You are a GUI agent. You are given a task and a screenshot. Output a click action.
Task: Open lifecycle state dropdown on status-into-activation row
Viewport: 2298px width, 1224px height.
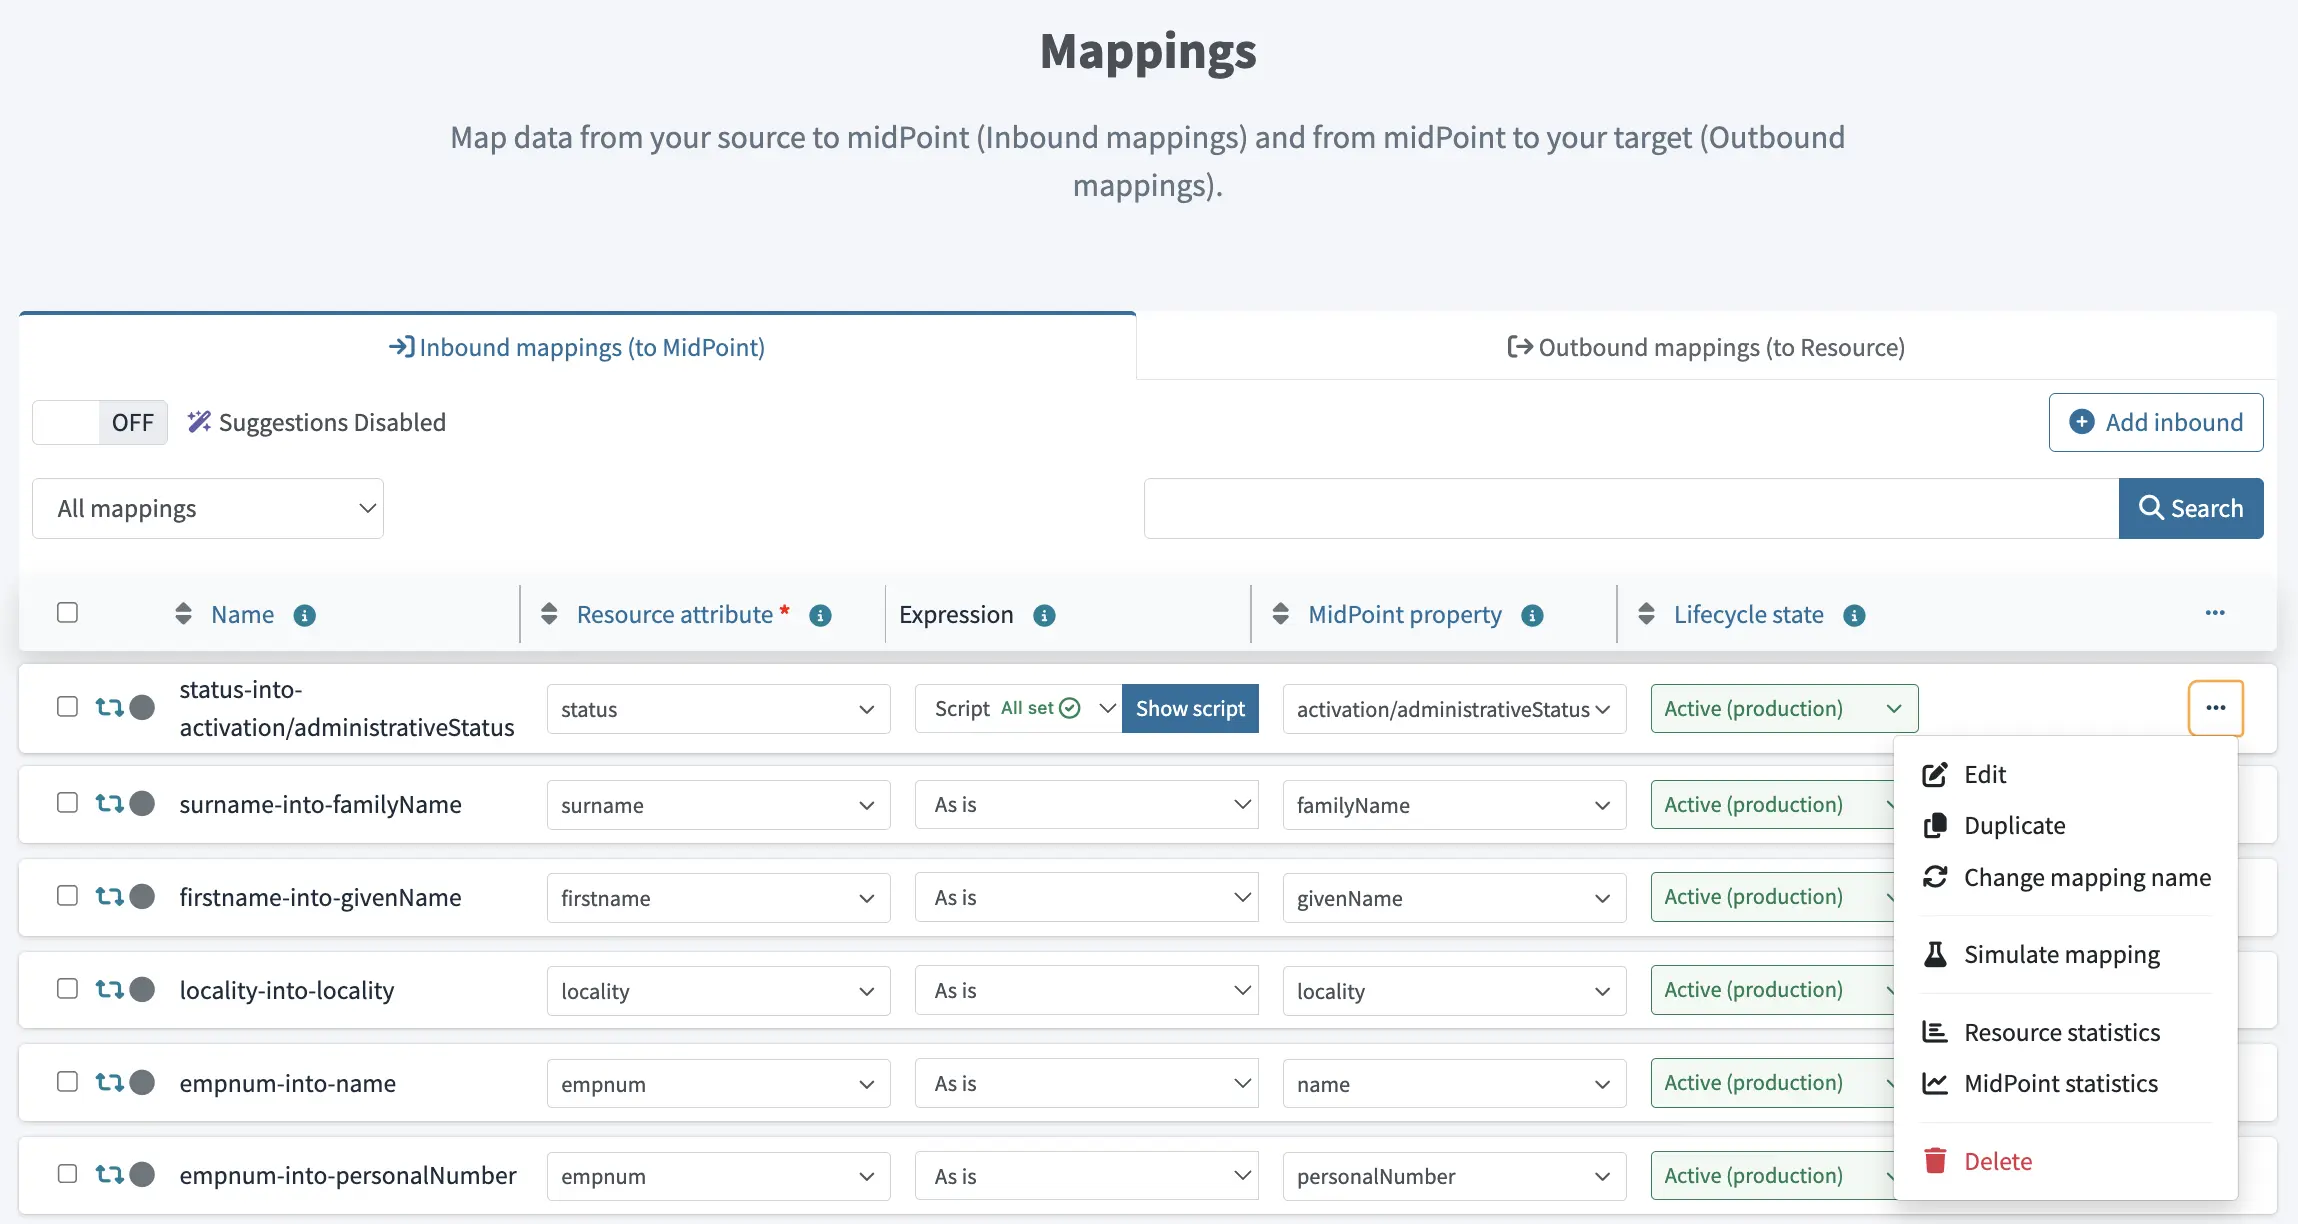(1784, 708)
